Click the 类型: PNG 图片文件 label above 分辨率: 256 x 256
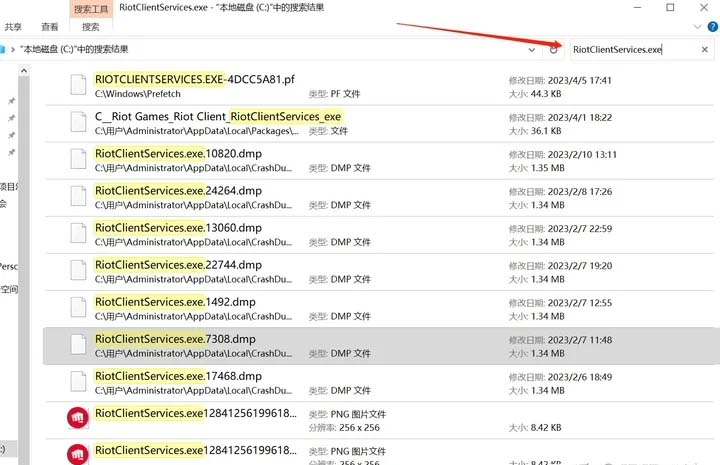The height and width of the screenshot is (465, 720). click(x=347, y=415)
